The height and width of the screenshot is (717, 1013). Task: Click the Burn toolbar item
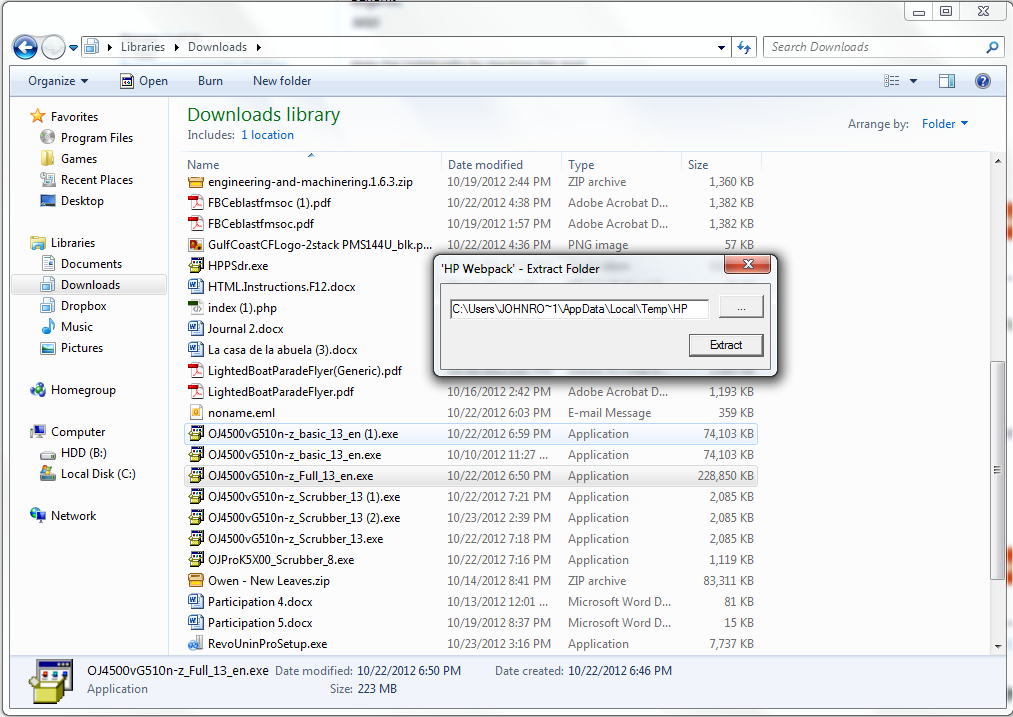[210, 81]
